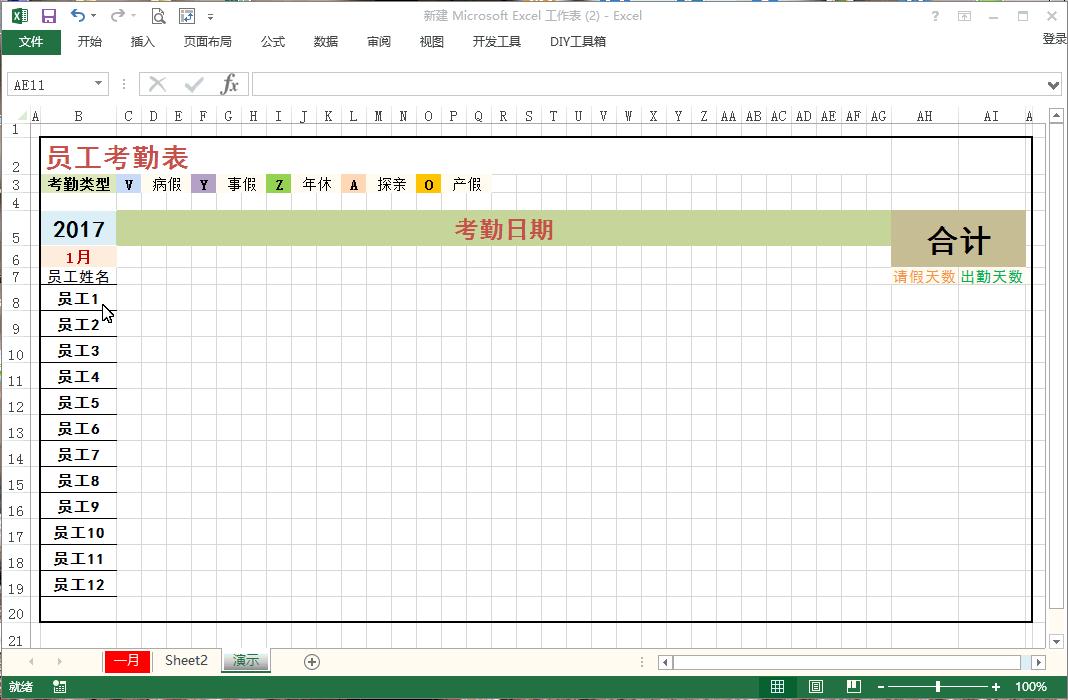Open Print Preview from Quick Access Toolbar
This screenshot has width=1068, height=700.
(158, 17)
